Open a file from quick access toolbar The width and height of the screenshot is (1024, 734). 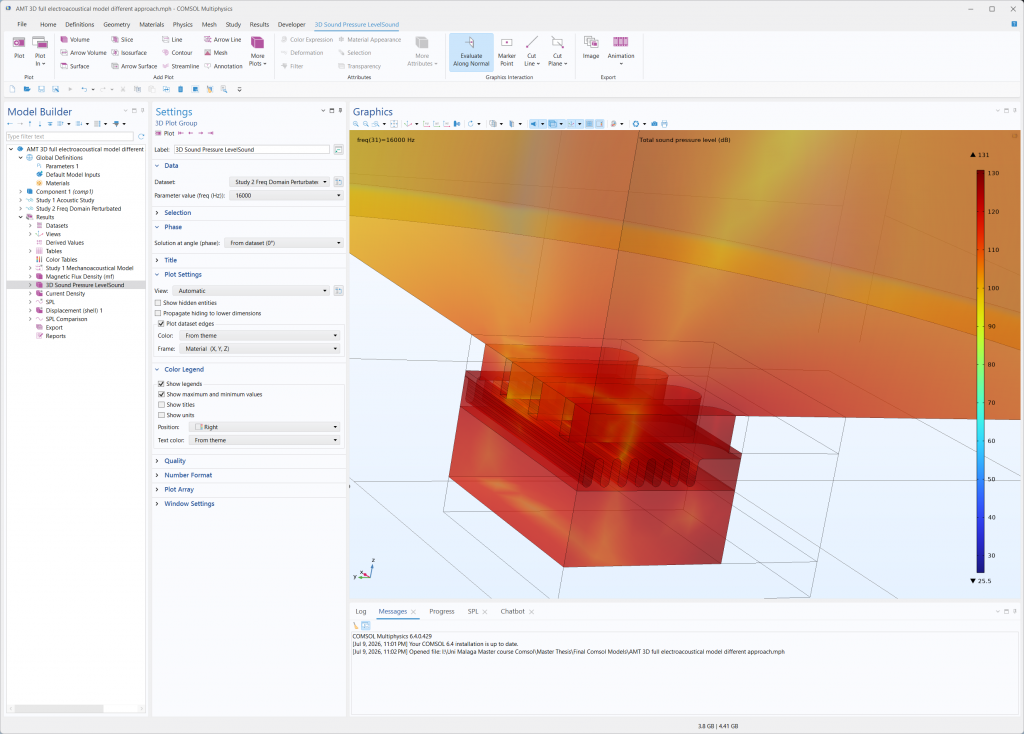click(x=26, y=89)
